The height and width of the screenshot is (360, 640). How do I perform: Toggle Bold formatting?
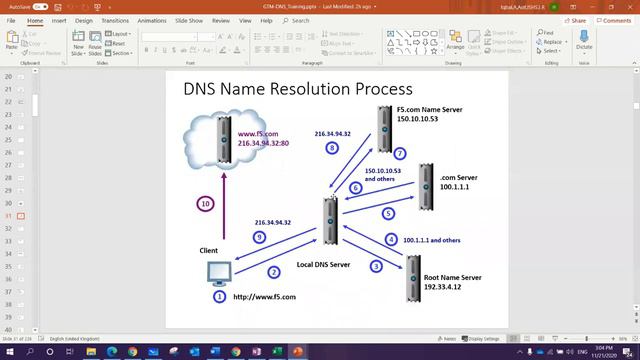146,50
